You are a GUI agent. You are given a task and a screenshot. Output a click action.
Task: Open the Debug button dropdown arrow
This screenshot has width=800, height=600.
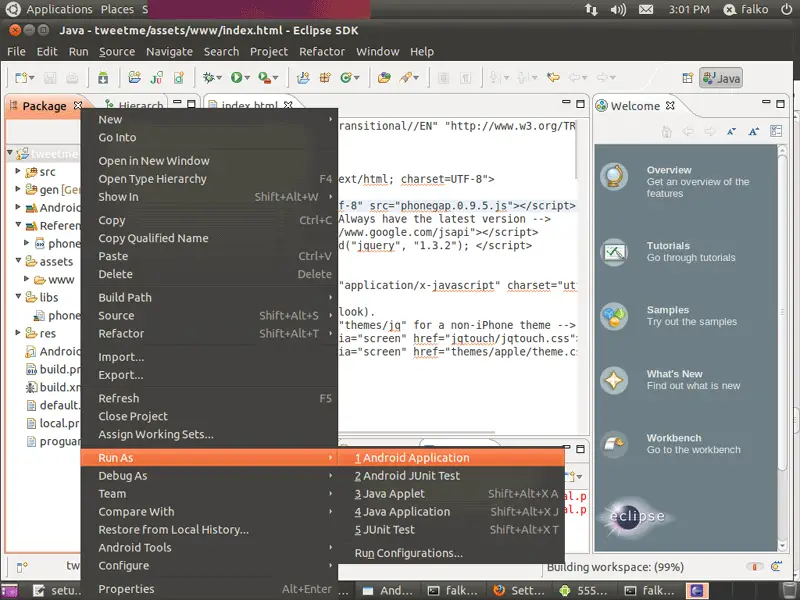tap(219, 78)
